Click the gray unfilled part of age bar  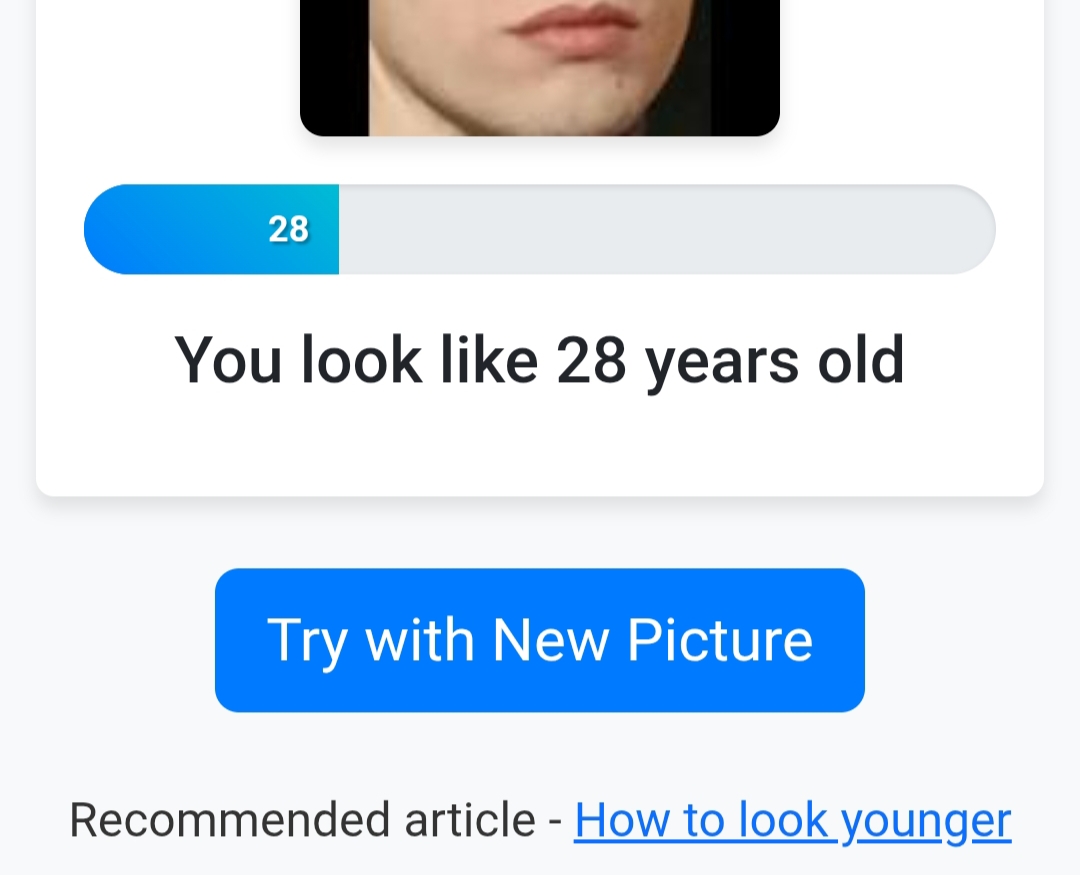(660, 229)
